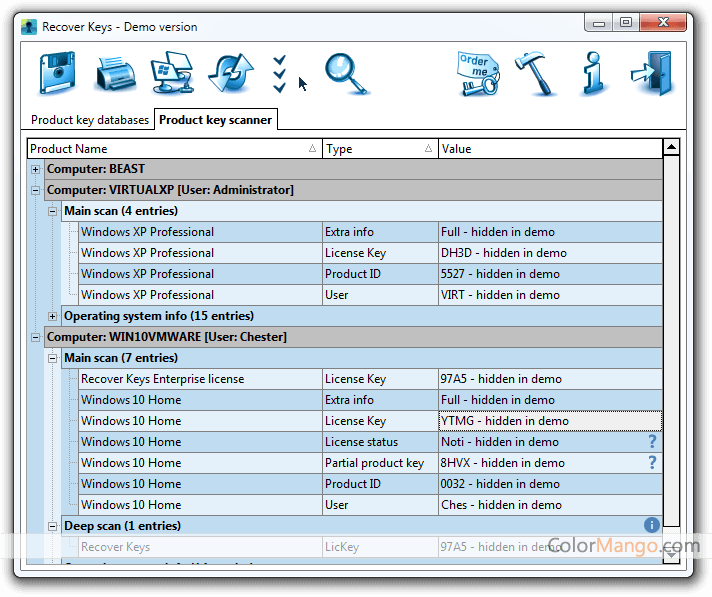712x597 pixels.
Task: Click the scrollbar up arrow
Action: pos(671,148)
